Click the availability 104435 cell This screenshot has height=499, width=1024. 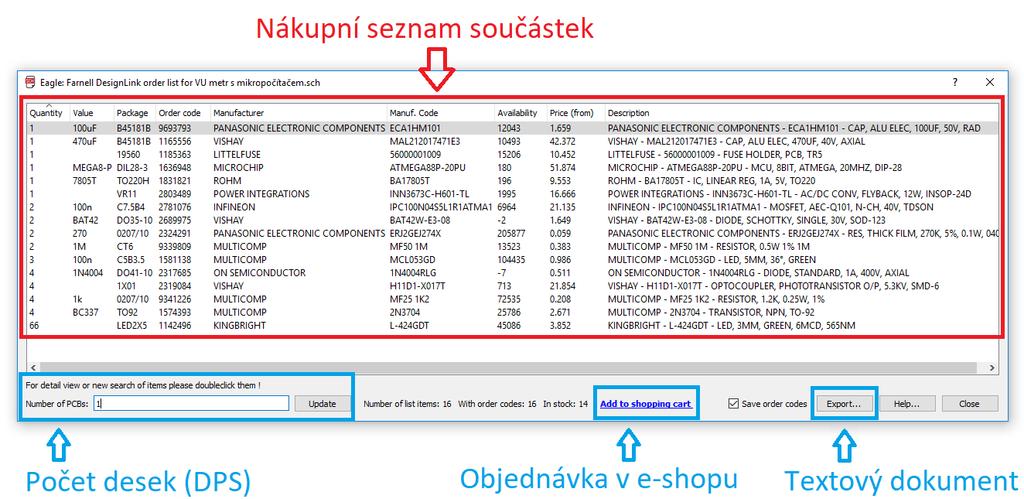pos(511,259)
